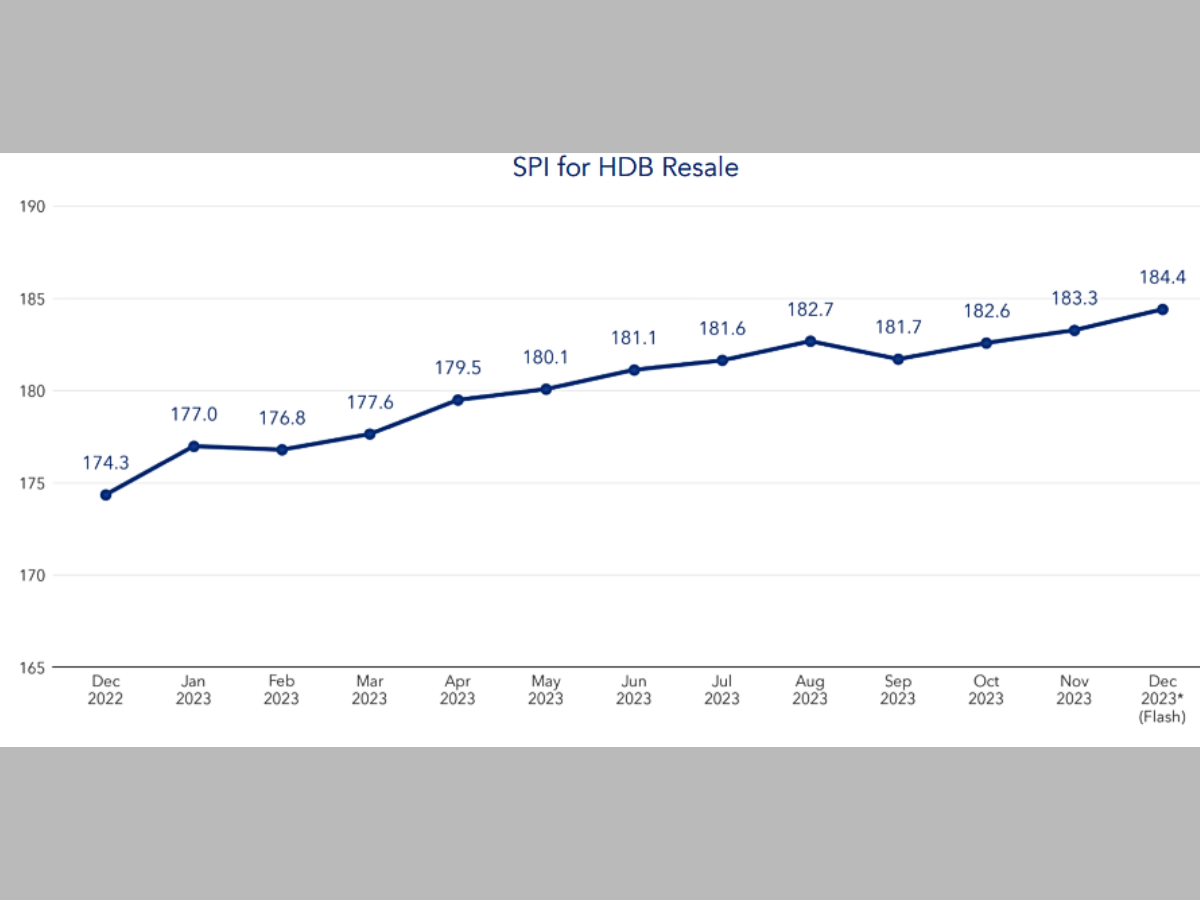Screen dimensions: 1200x900
Task: Click the Feb 2023 x-axis label
Action: point(282,690)
